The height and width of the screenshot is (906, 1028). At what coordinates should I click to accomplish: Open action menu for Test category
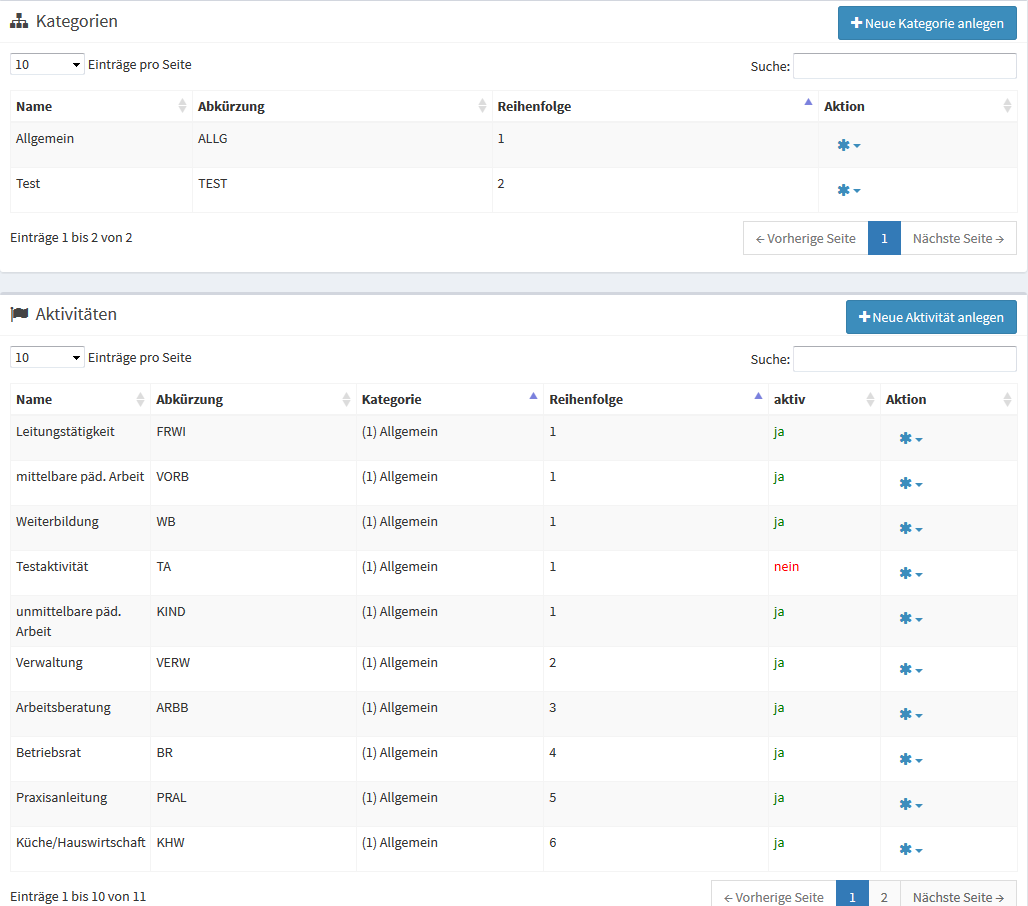(x=848, y=190)
